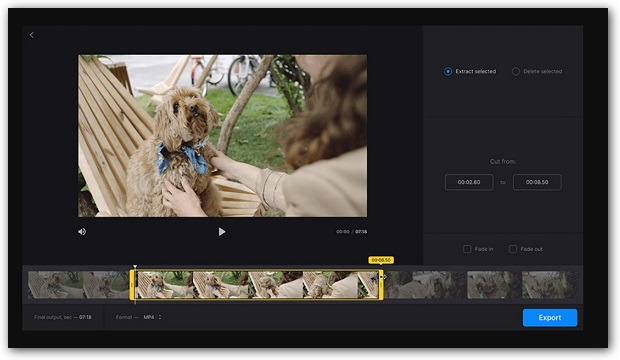Mute audio with the speaker icon

pos(82,231)
